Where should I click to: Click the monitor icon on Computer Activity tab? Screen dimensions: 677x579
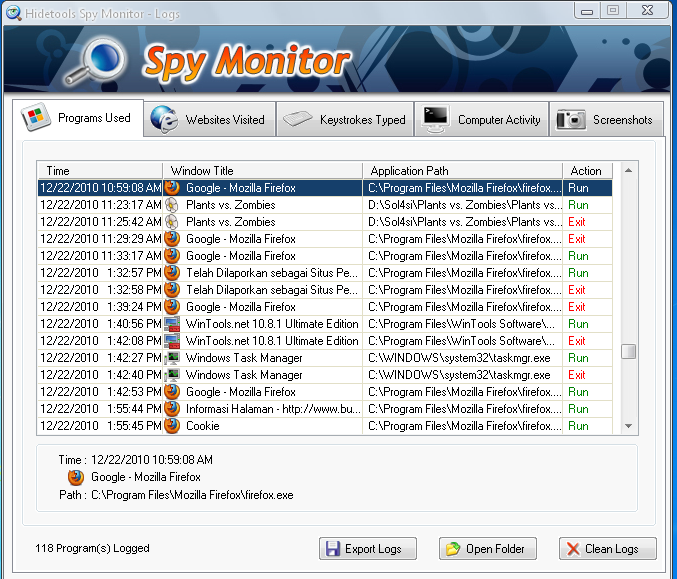pyautogui.click(x=435, y=119)
